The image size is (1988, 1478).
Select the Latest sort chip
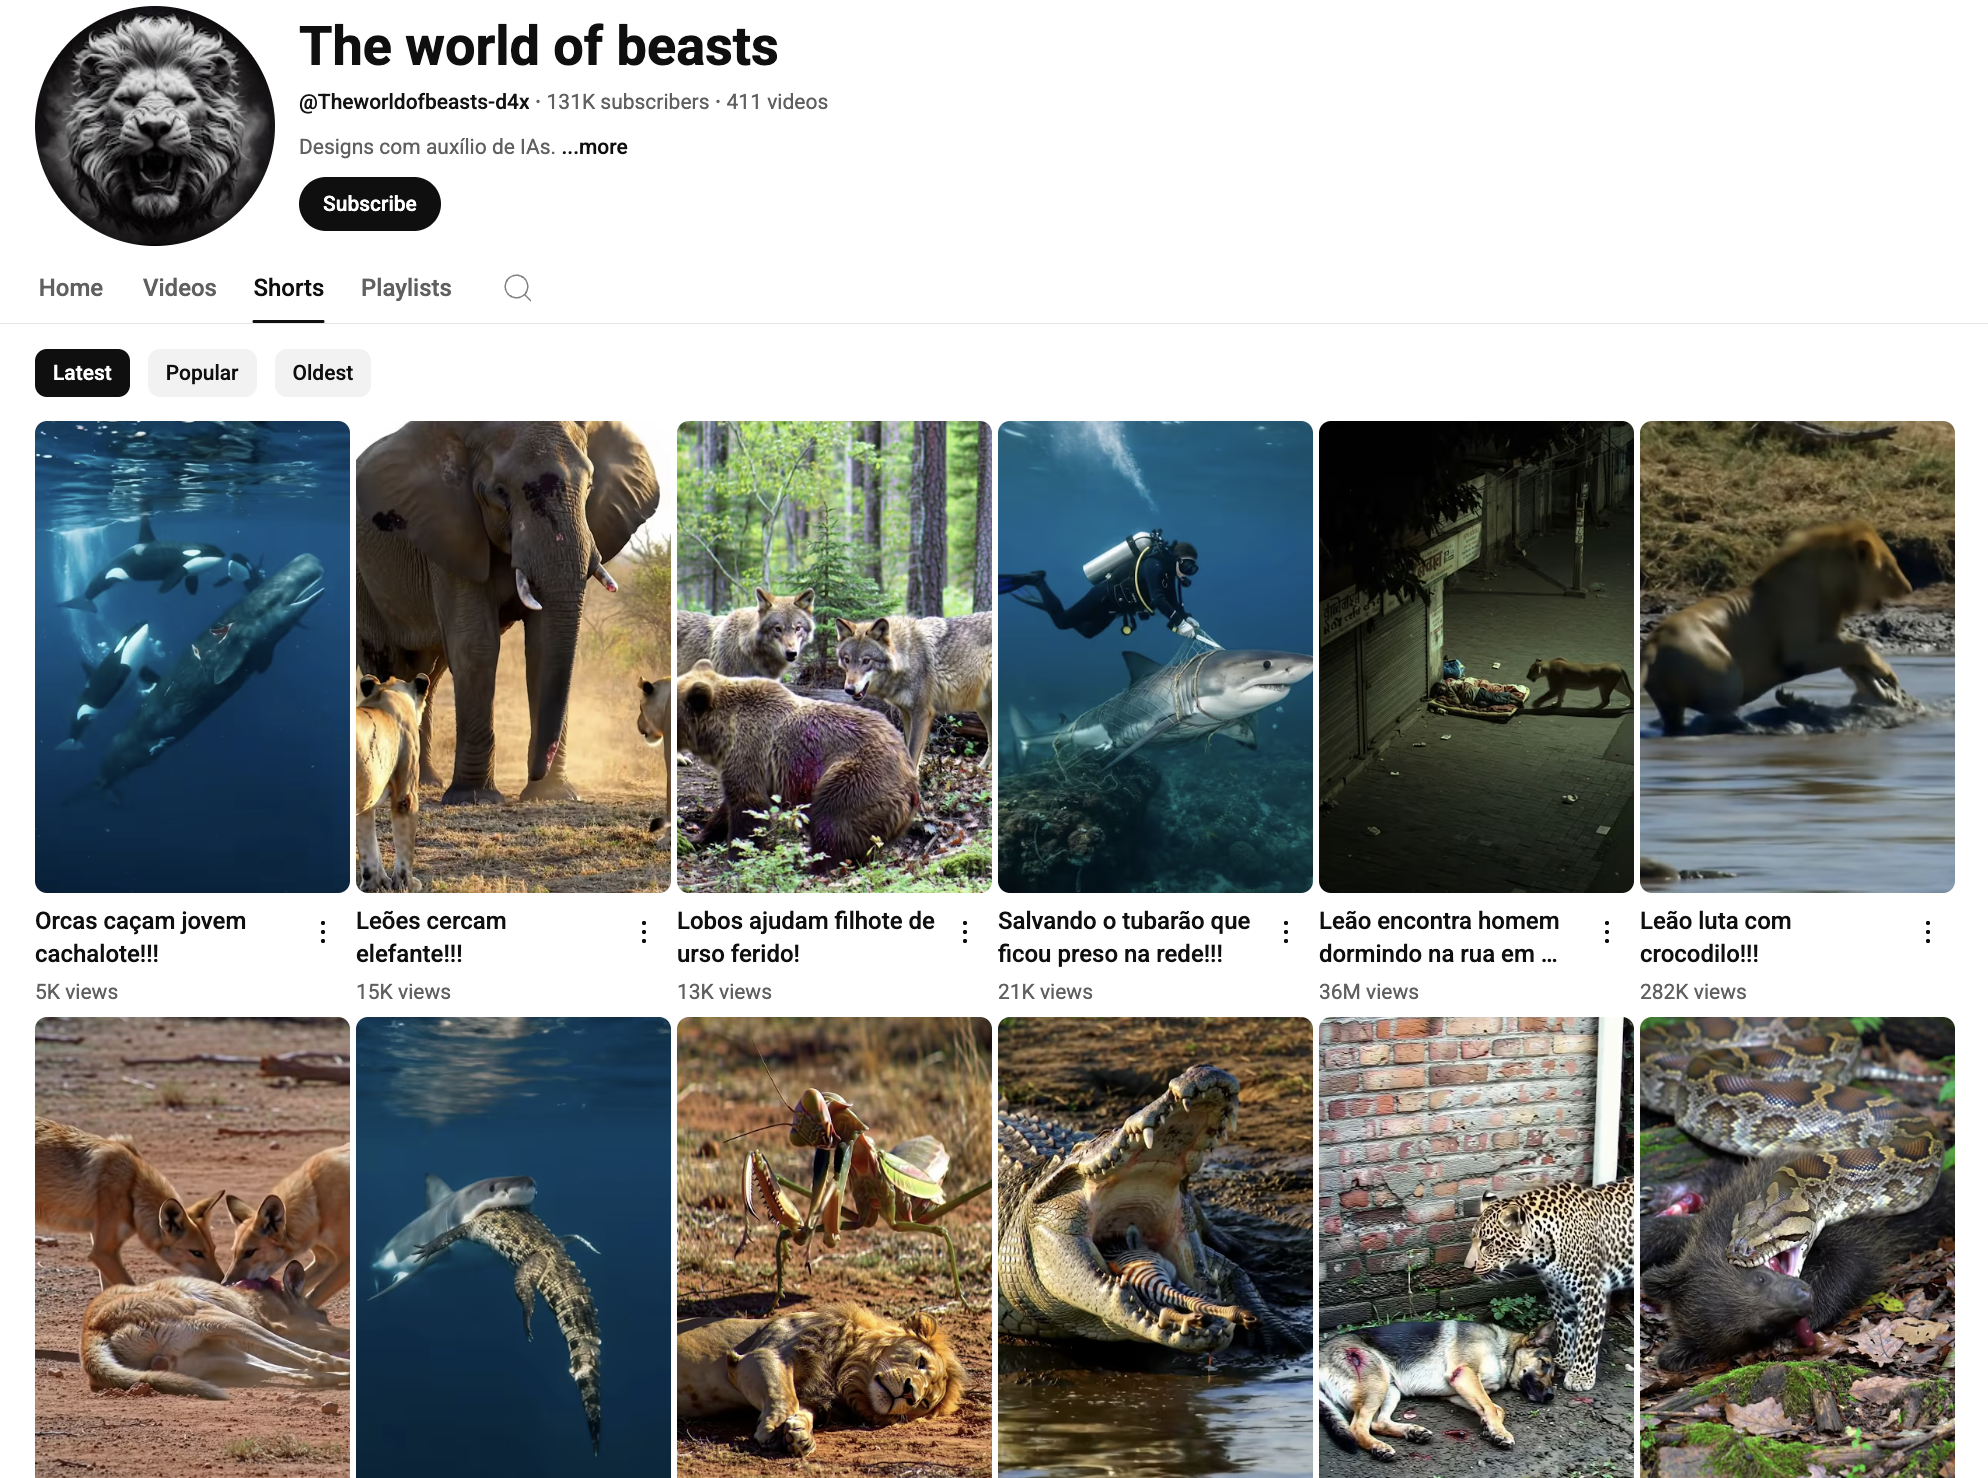tap(82, 373)
